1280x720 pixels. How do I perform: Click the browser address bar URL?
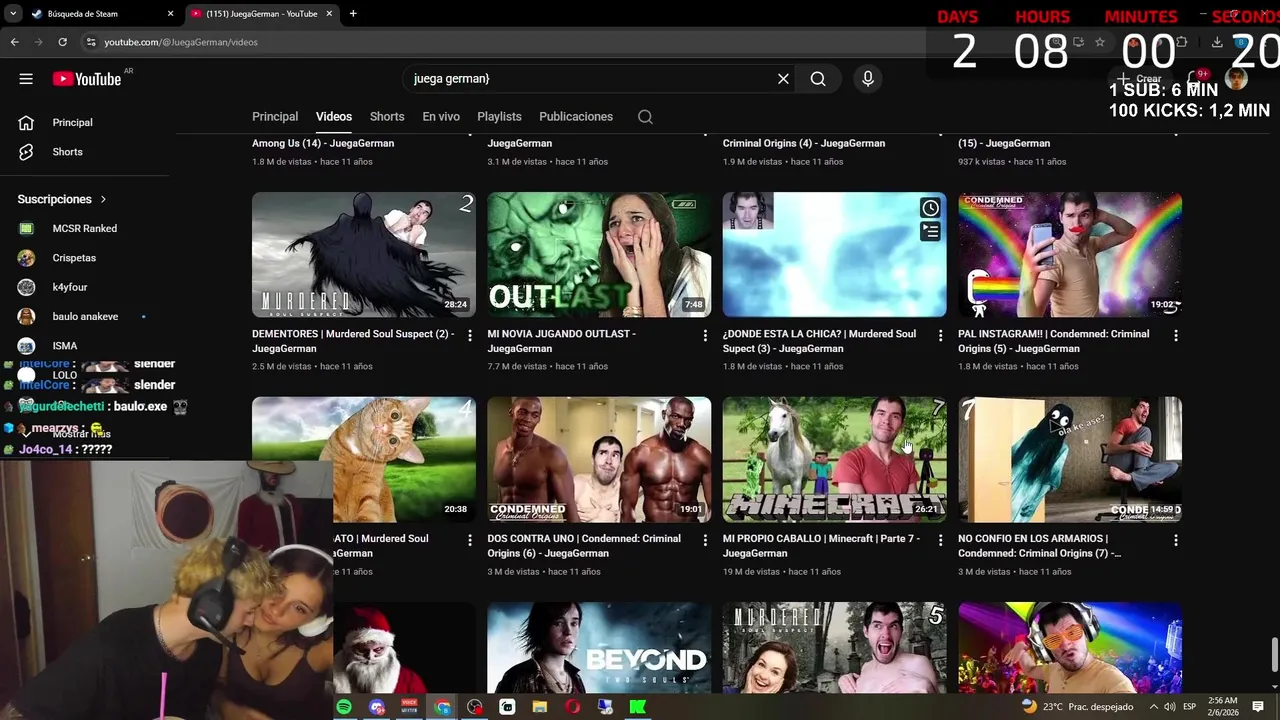point(181,42)
